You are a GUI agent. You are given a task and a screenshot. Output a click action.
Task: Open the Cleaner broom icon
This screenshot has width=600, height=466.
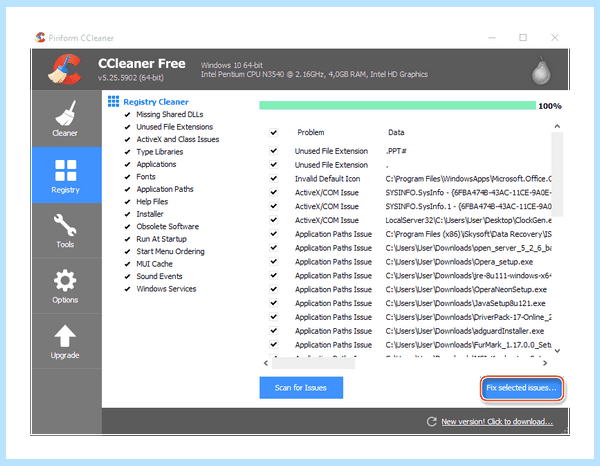tap(65, 113)
